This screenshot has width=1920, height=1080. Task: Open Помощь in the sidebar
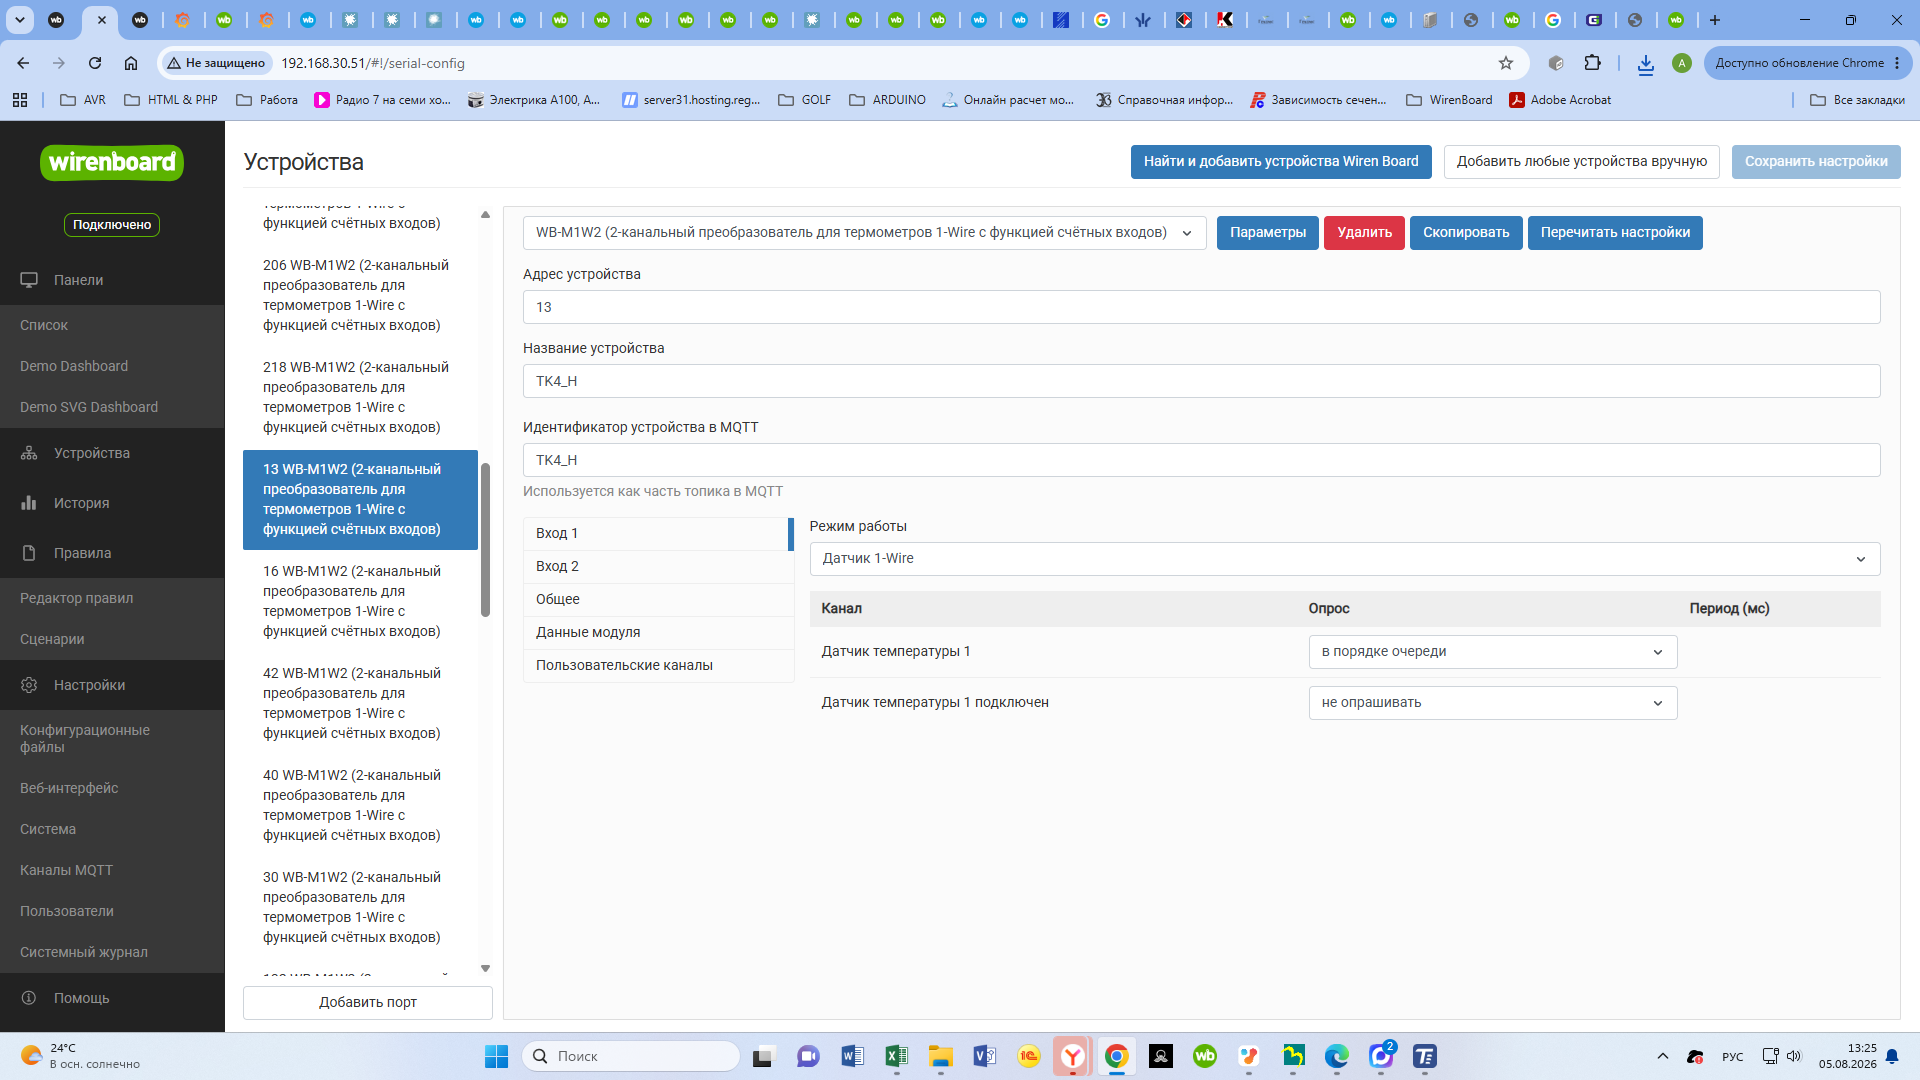[x=112, y=998]
